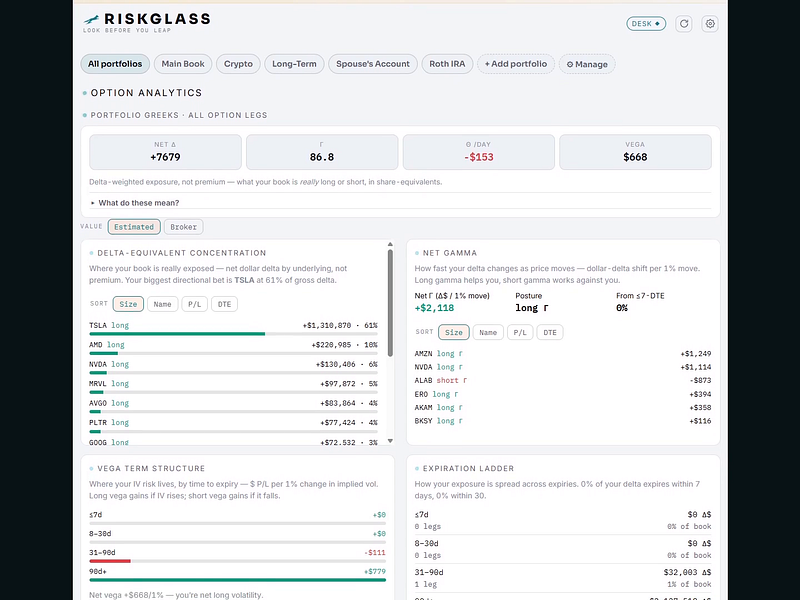The height and width of the screenshot is (600, 800).
Task: Click the Net Γ +$2,118 value
Action: (x=434, y=308)
